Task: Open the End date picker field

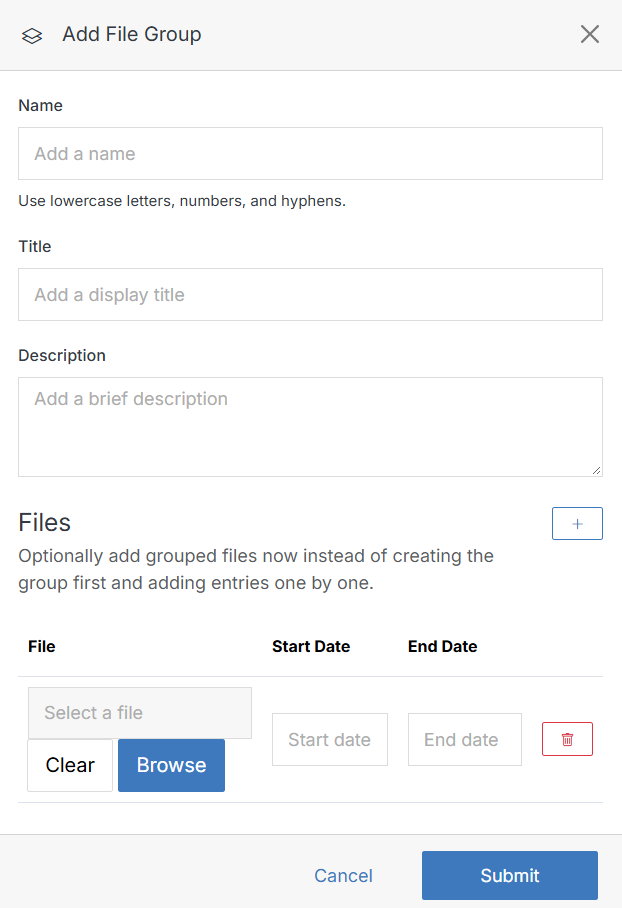Action: point(464,739)
